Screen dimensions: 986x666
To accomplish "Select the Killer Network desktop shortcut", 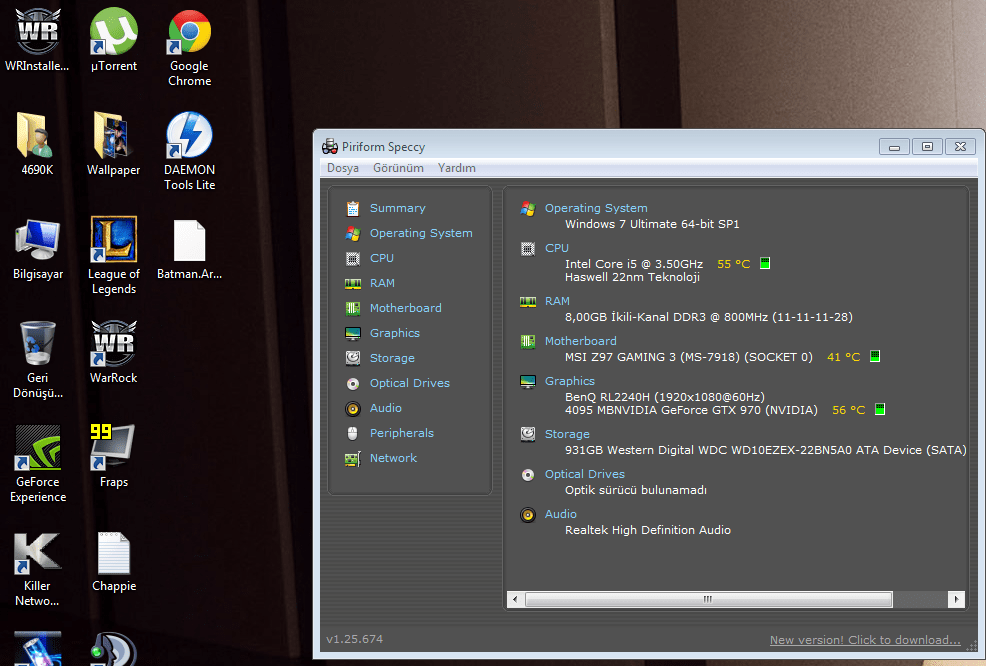I will tap(37, 568).
